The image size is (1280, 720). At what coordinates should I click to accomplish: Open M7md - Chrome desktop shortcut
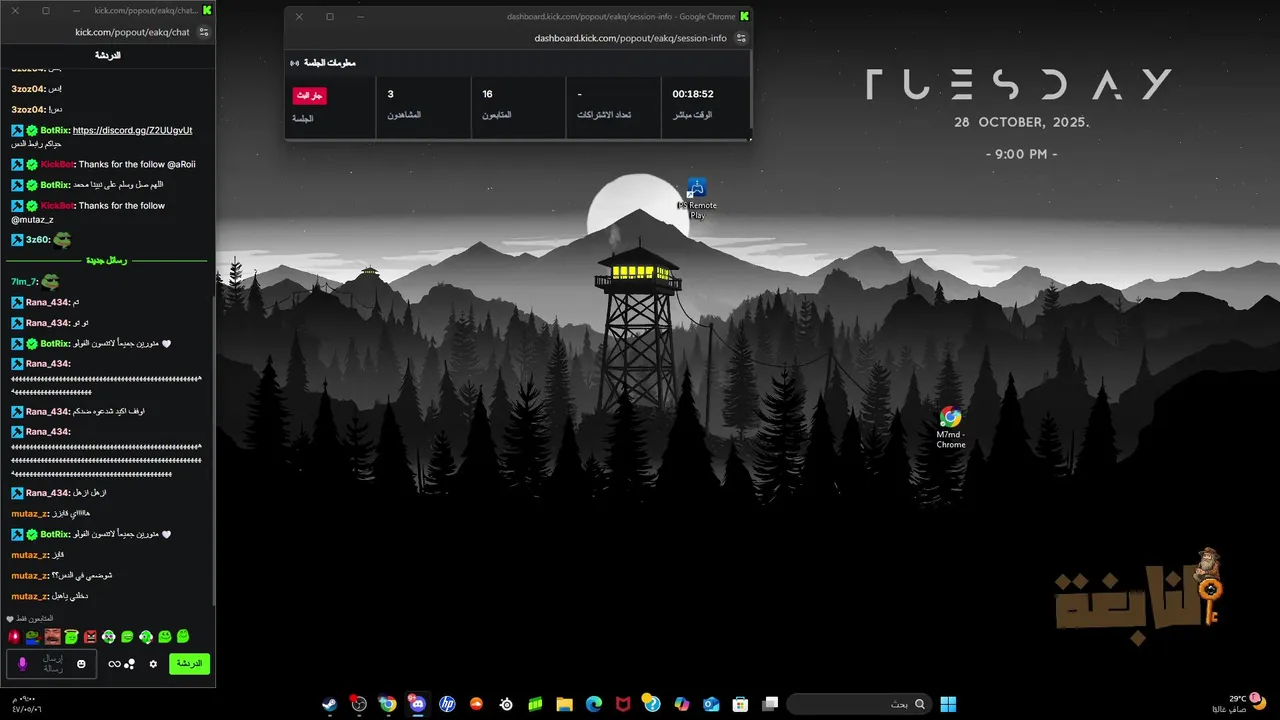950,427
